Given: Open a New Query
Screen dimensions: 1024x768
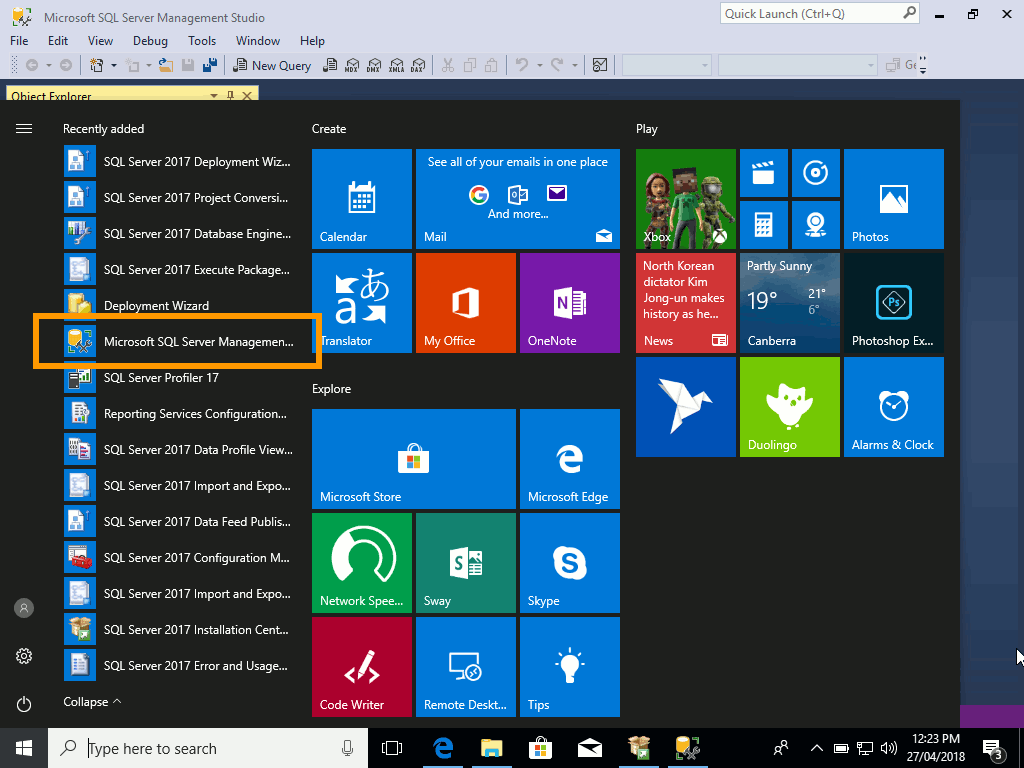Looking at the screenshot, I should pos(272,65).
